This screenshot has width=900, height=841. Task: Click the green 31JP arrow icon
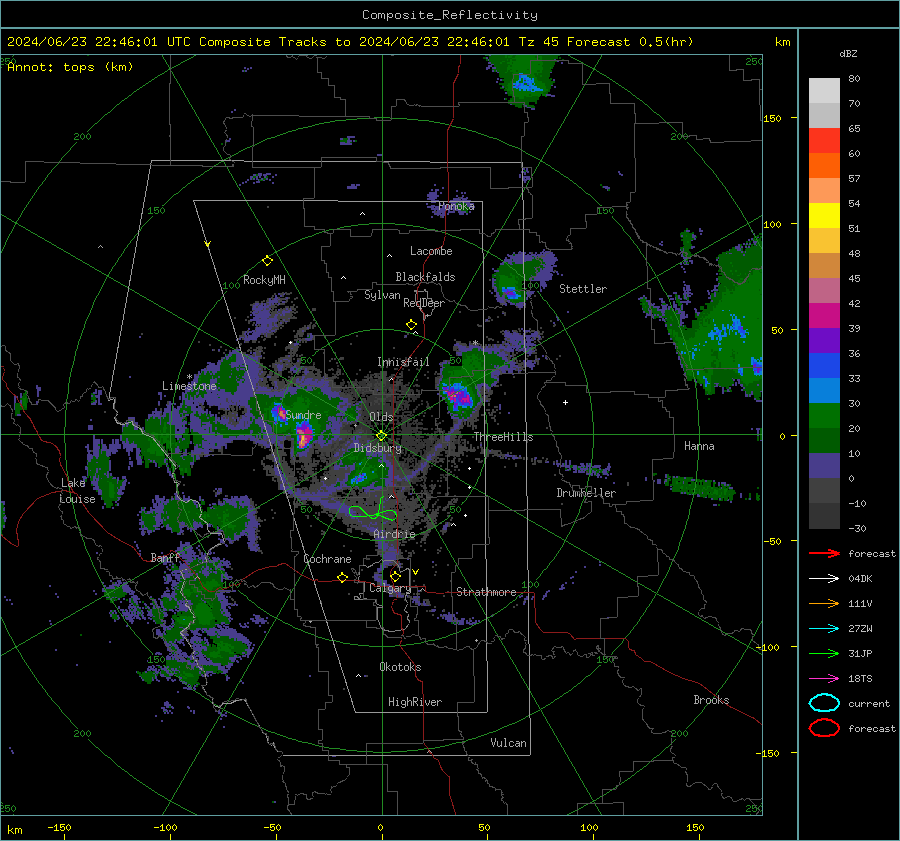tap(824, 653)
